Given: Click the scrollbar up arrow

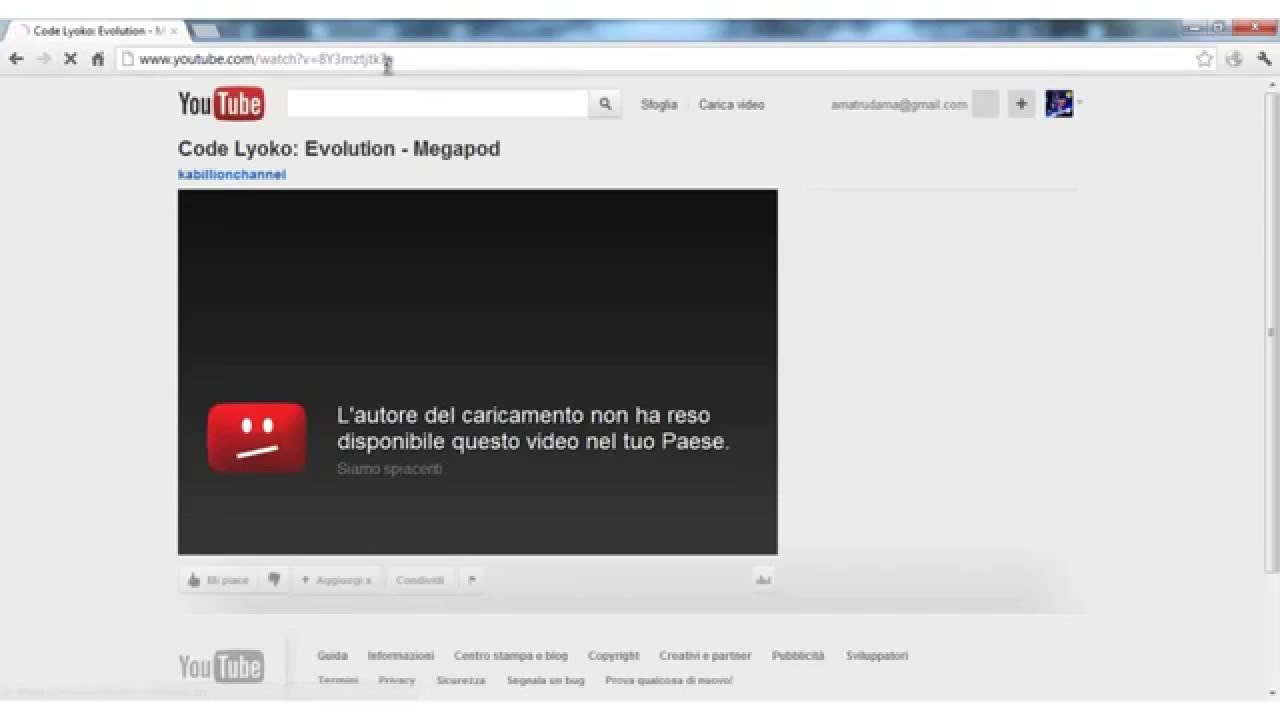Looking at the screenshot, I should pyautogui.click(x=1272, y=84).
